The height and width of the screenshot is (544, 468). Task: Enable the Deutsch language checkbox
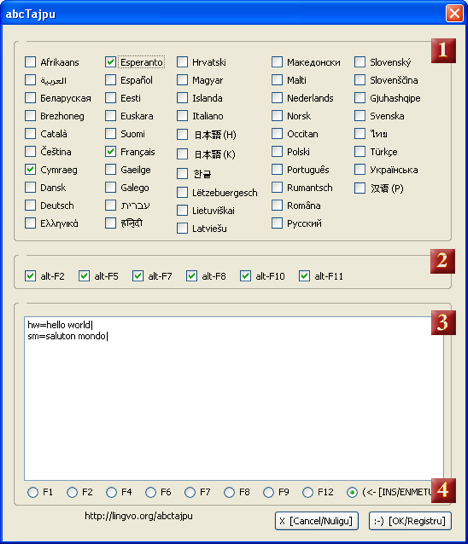pyautogui.click(x=31, y=205)
